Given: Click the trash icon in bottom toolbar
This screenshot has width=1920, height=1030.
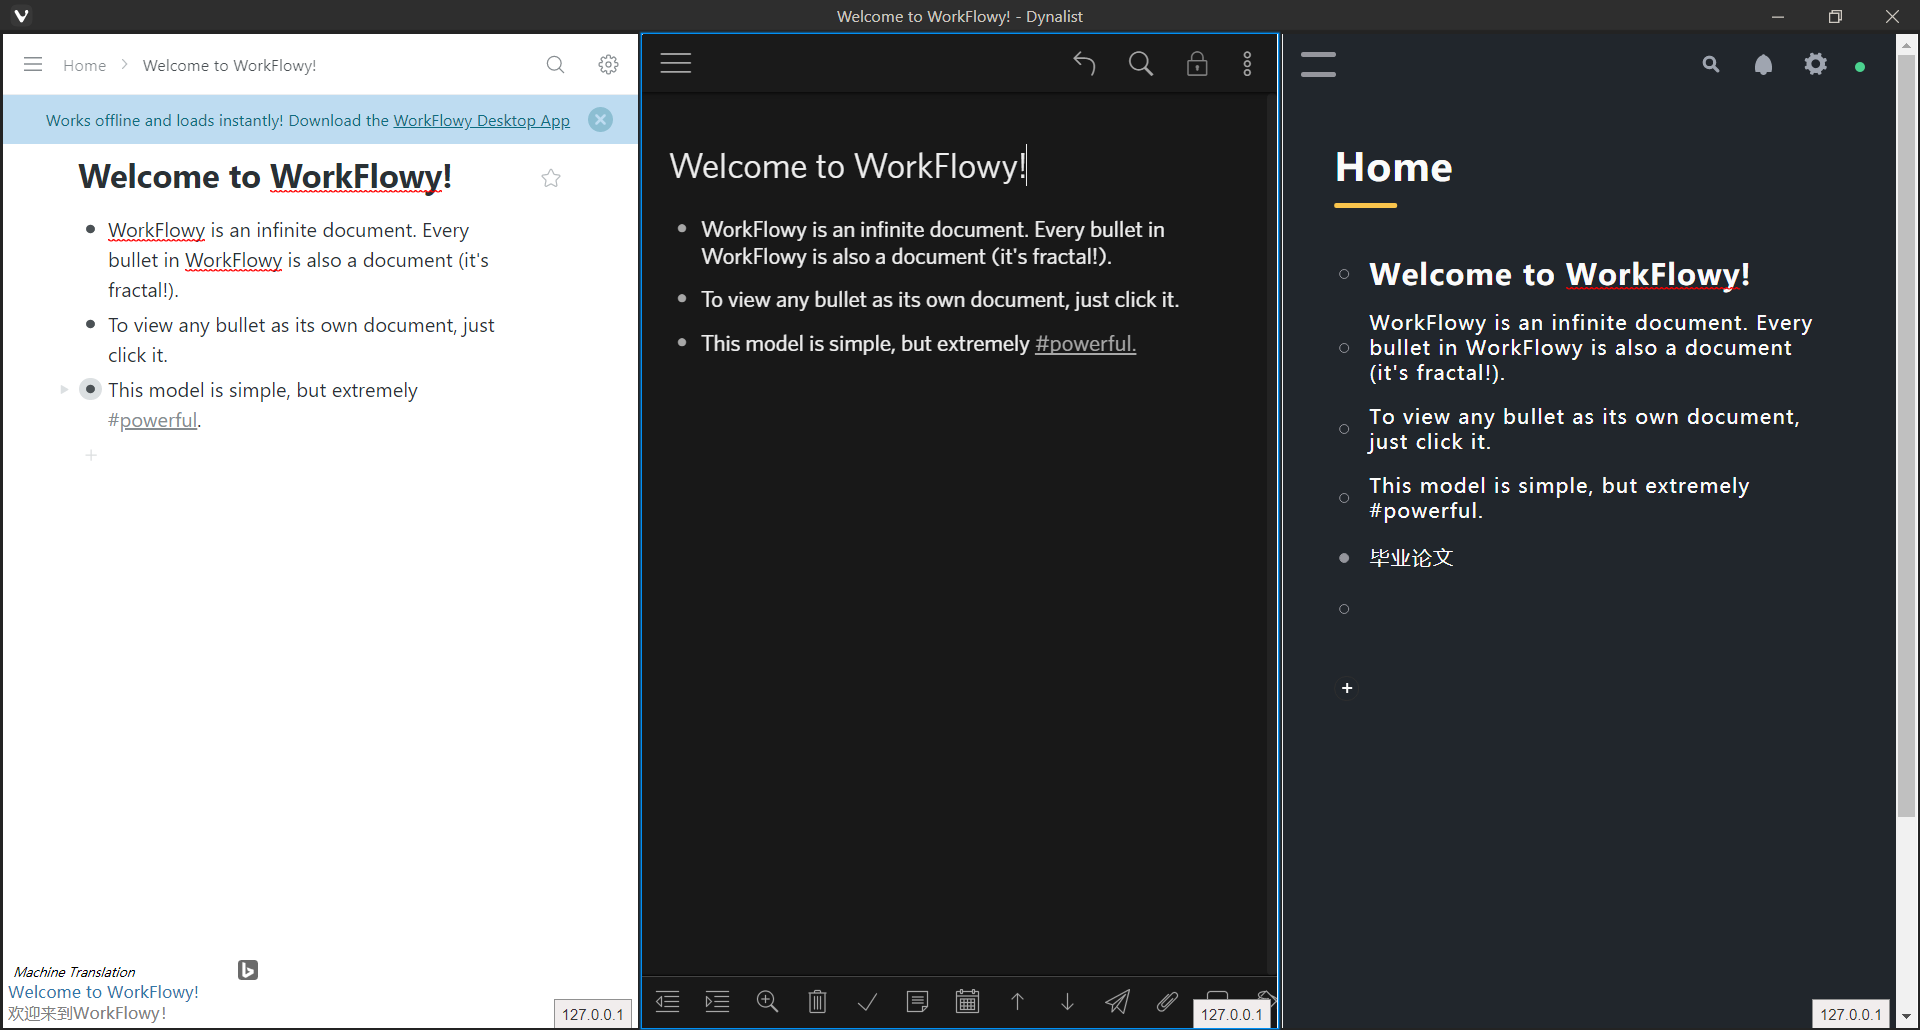Looking at the screenshot, I should tap(817, 1001).
